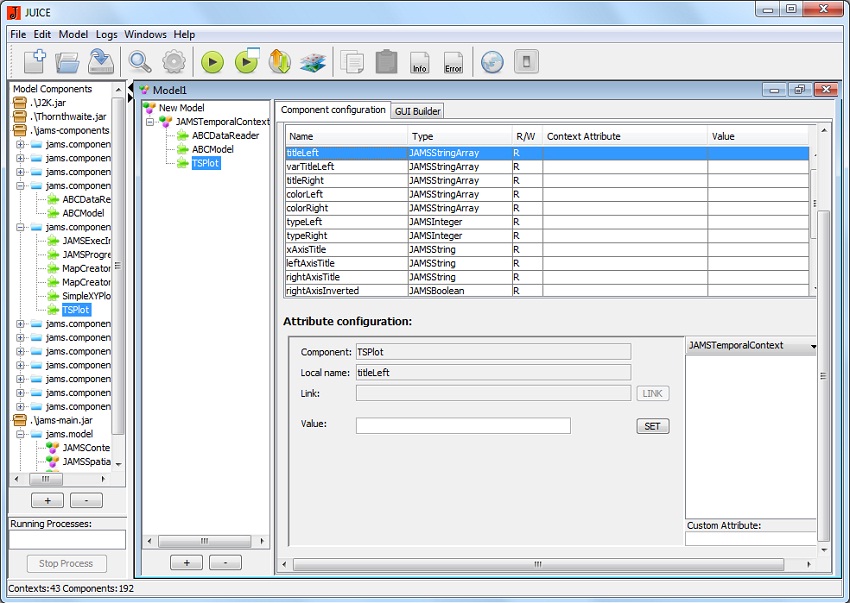Collapse the jams.model package node
This screenshot has width=850, height=603.
pos(21,434)
